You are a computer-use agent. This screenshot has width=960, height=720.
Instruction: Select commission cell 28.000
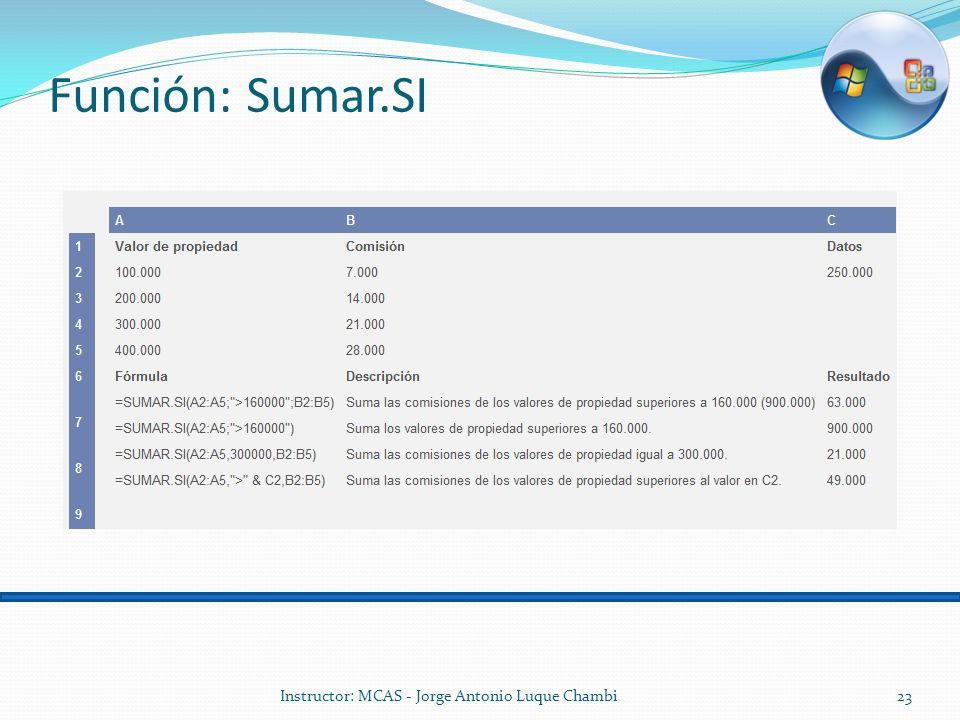point(366,351)
